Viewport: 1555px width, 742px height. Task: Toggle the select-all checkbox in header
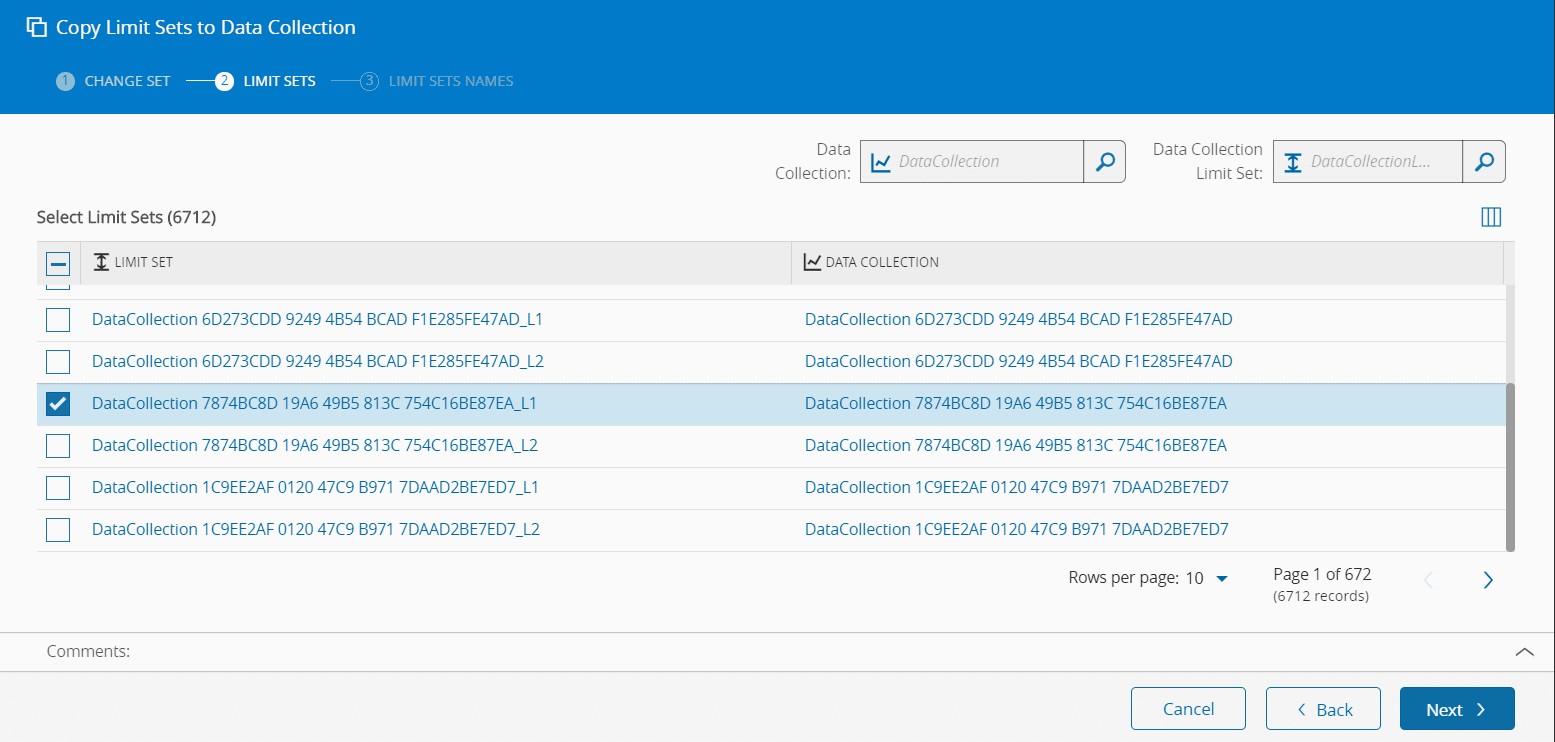(58, 263)
